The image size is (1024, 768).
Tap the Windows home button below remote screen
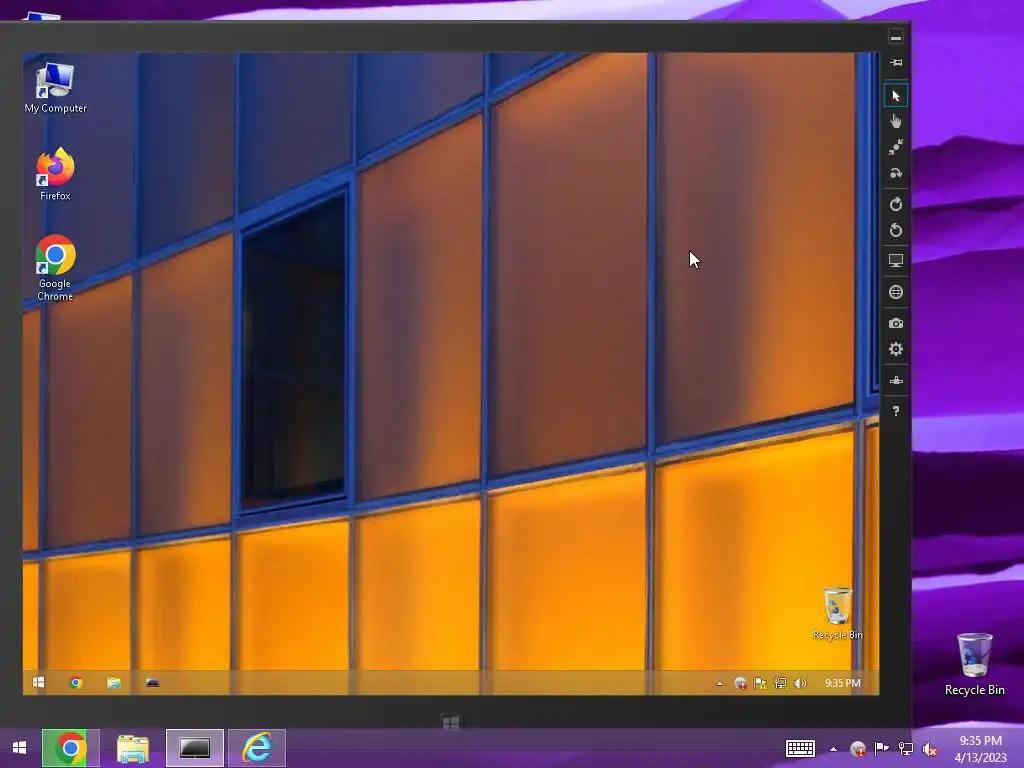(x=451, y=722)
